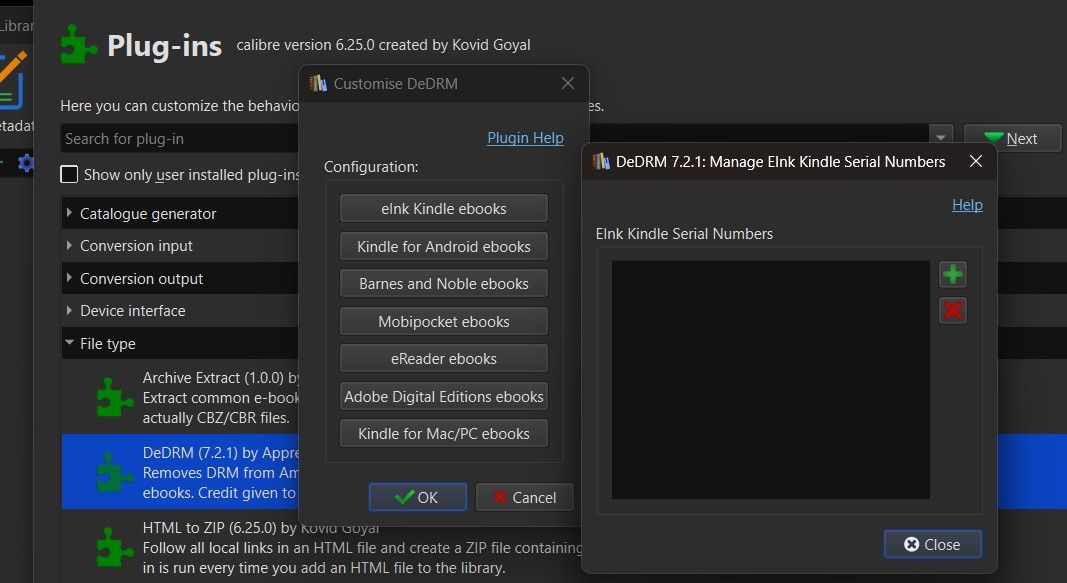Click the HTML to ZIP plugin icon
This screenshot has height=583, width=1067.
(113, 546)
